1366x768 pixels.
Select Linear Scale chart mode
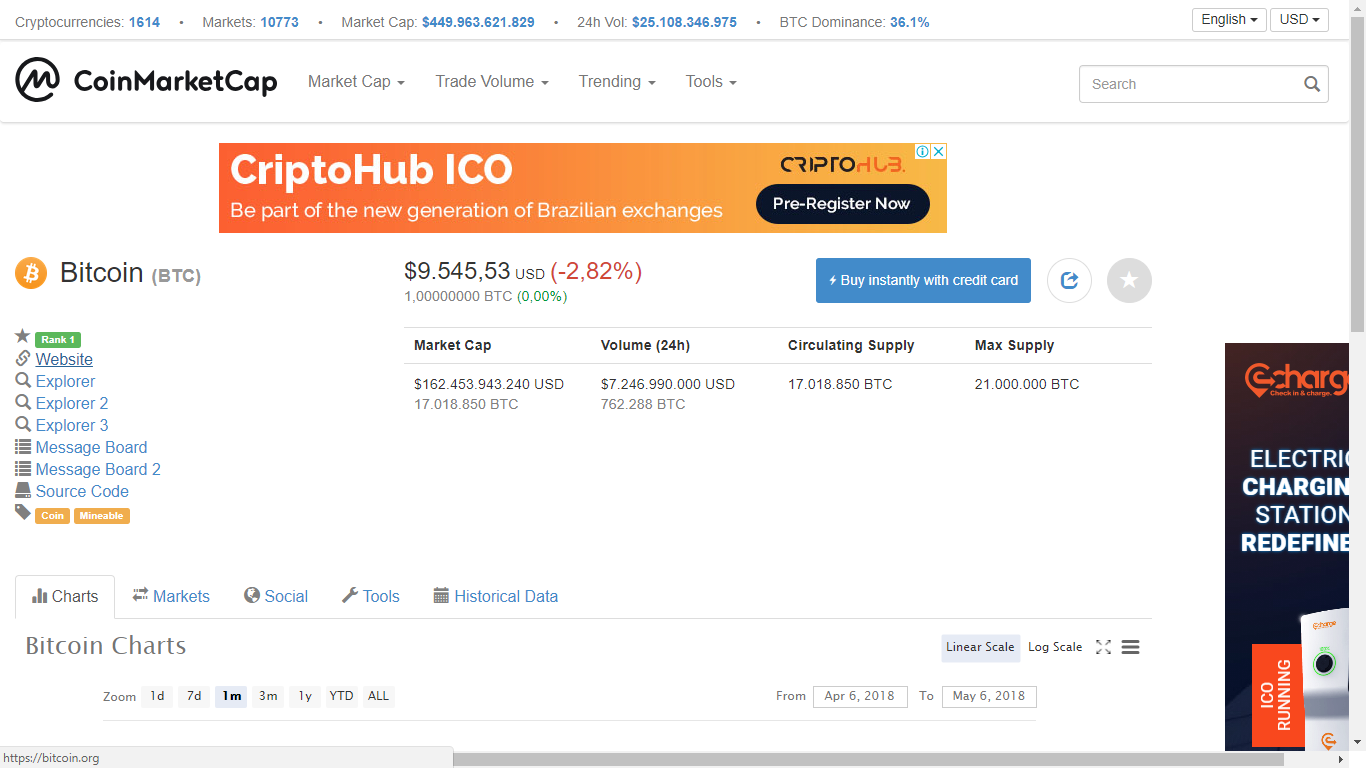click(980, 647)
